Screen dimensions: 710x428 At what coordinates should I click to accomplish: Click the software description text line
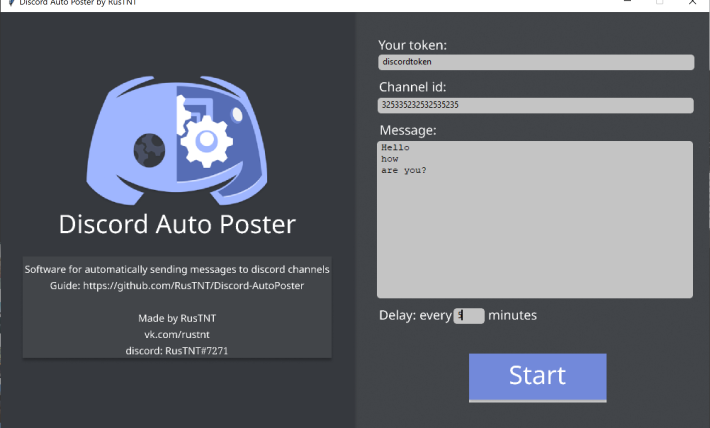pos(177,269)
